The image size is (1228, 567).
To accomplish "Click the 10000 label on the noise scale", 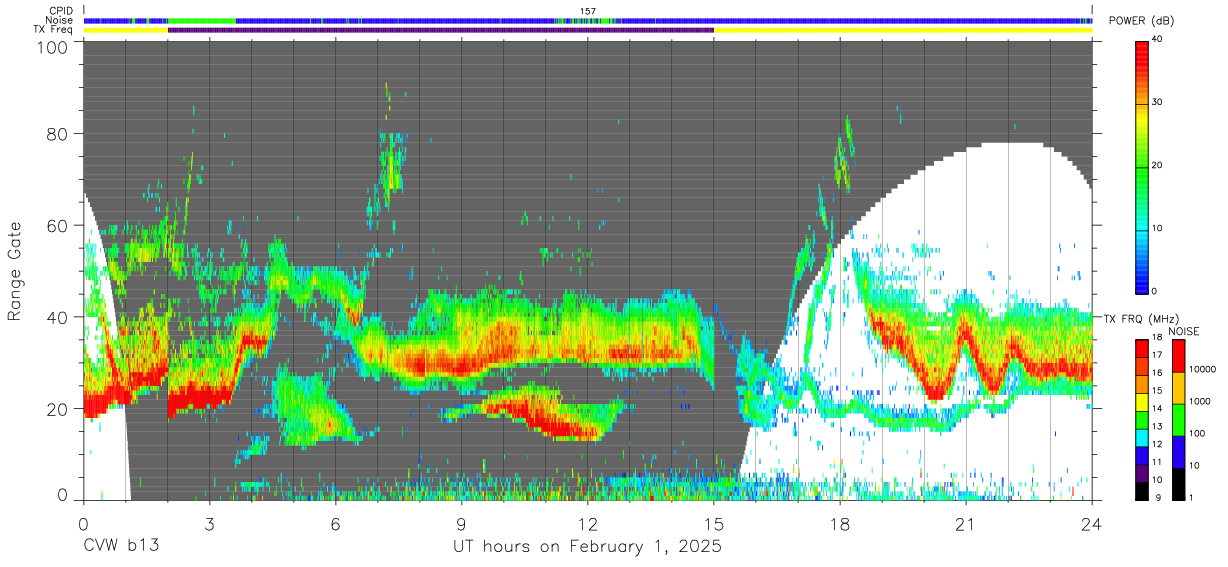I will pos(1203,369).
